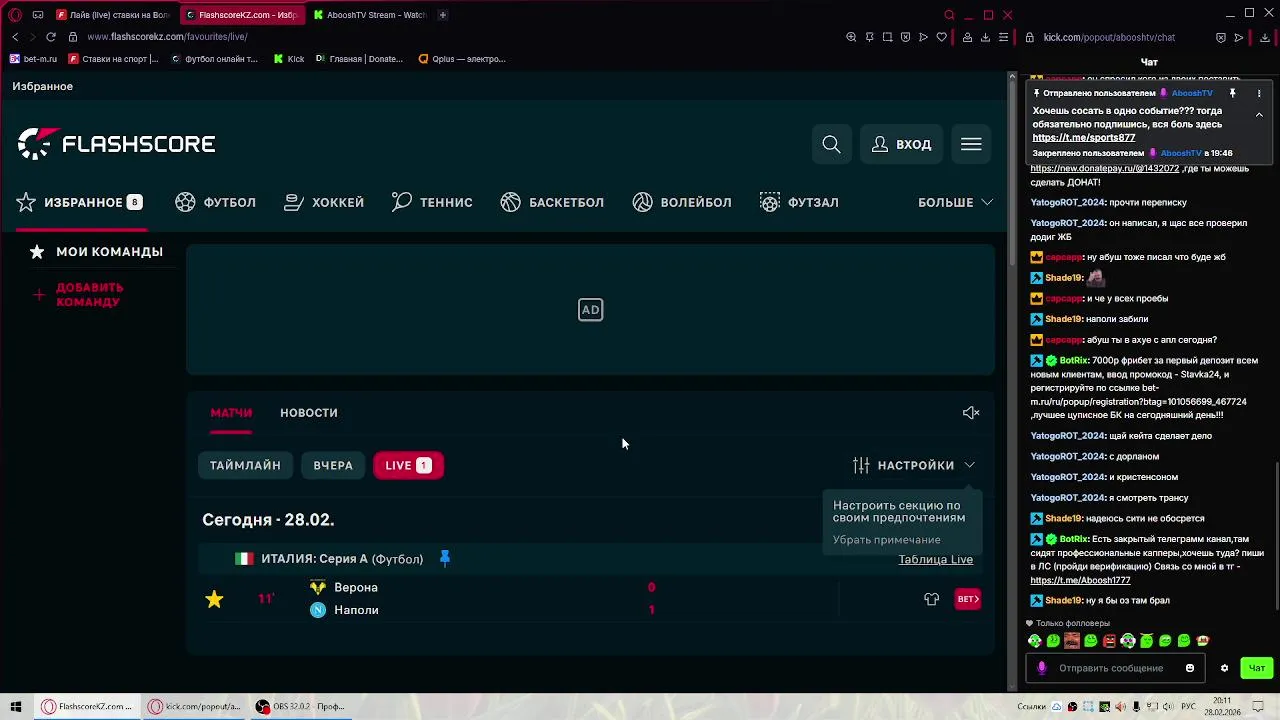Toggle the sound mute speaker icon
Image resolution: width=1280 pixels, height=720 pixels.
pyautogui.click(x=971, y=413)
